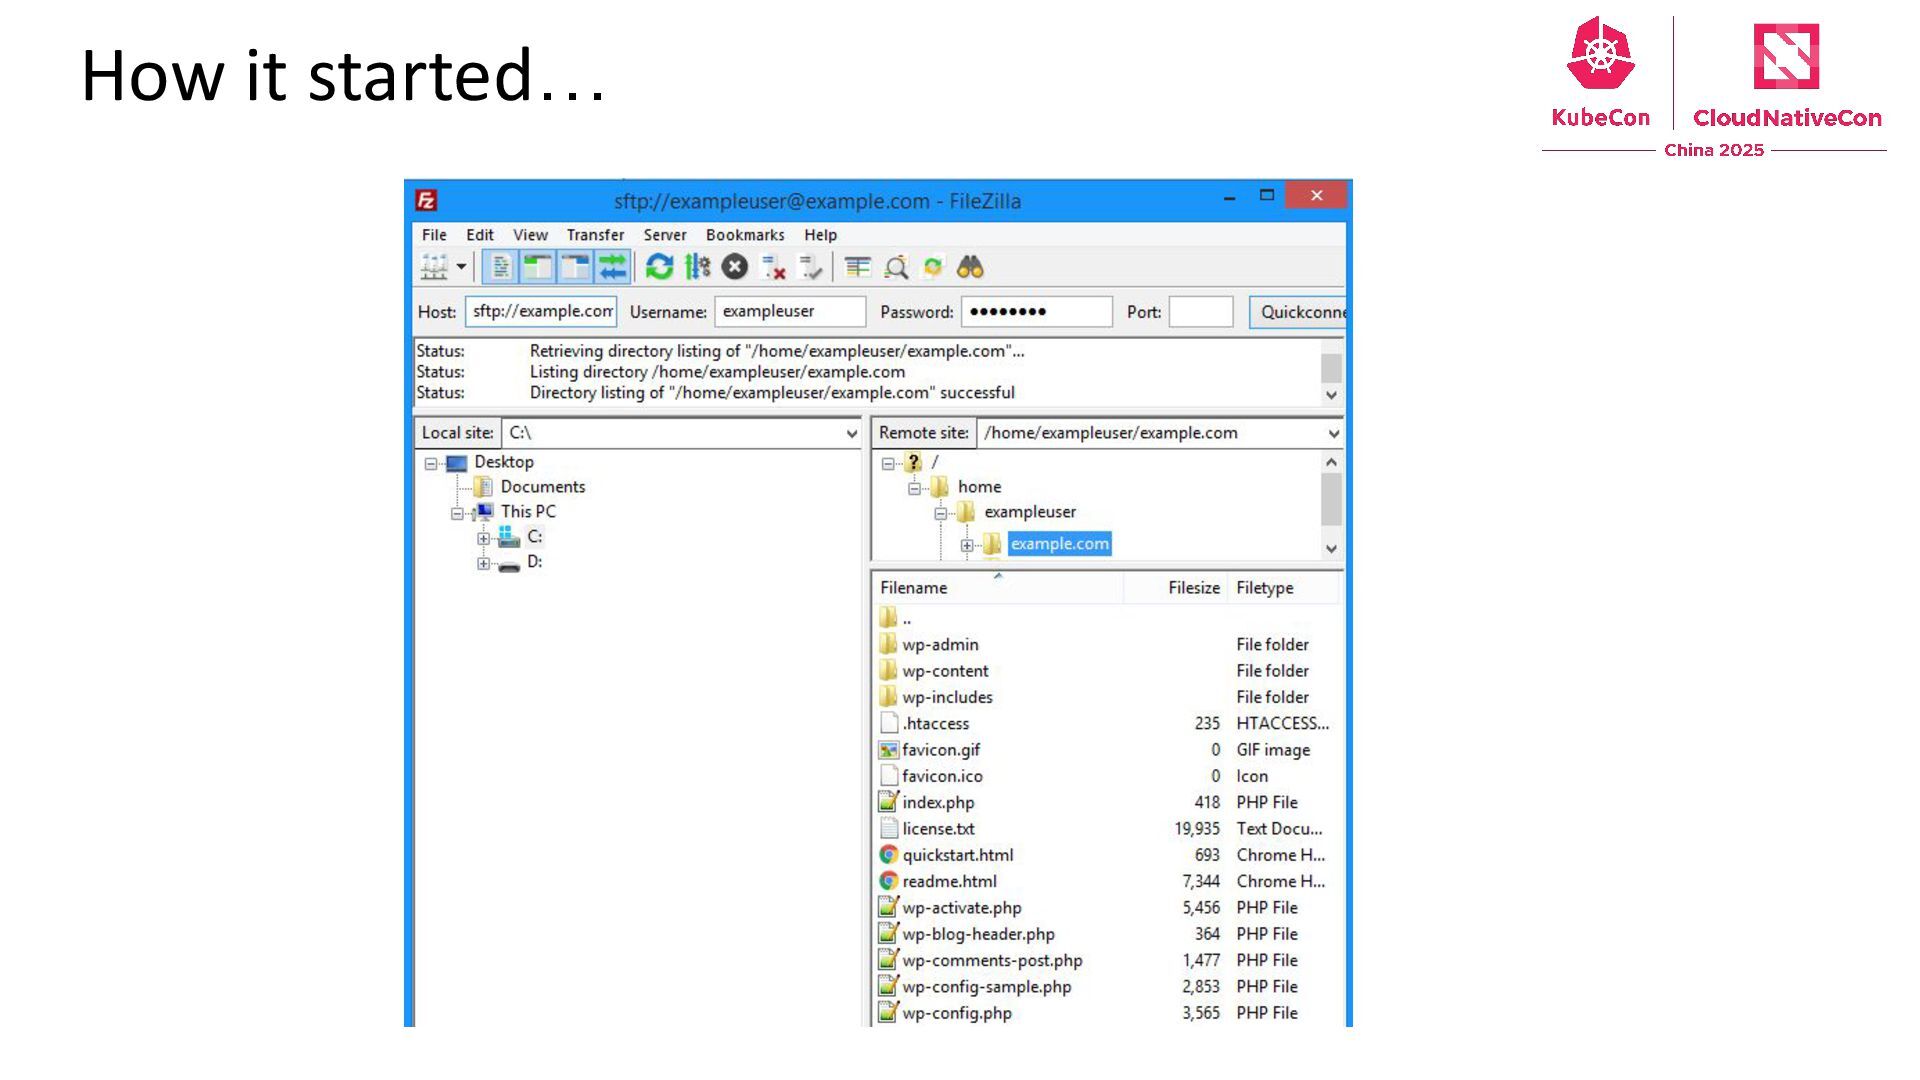The width and height of the screenshot is (1920, 1080).
Task: Click the disconnect from server icon
Action: point(773,267)
